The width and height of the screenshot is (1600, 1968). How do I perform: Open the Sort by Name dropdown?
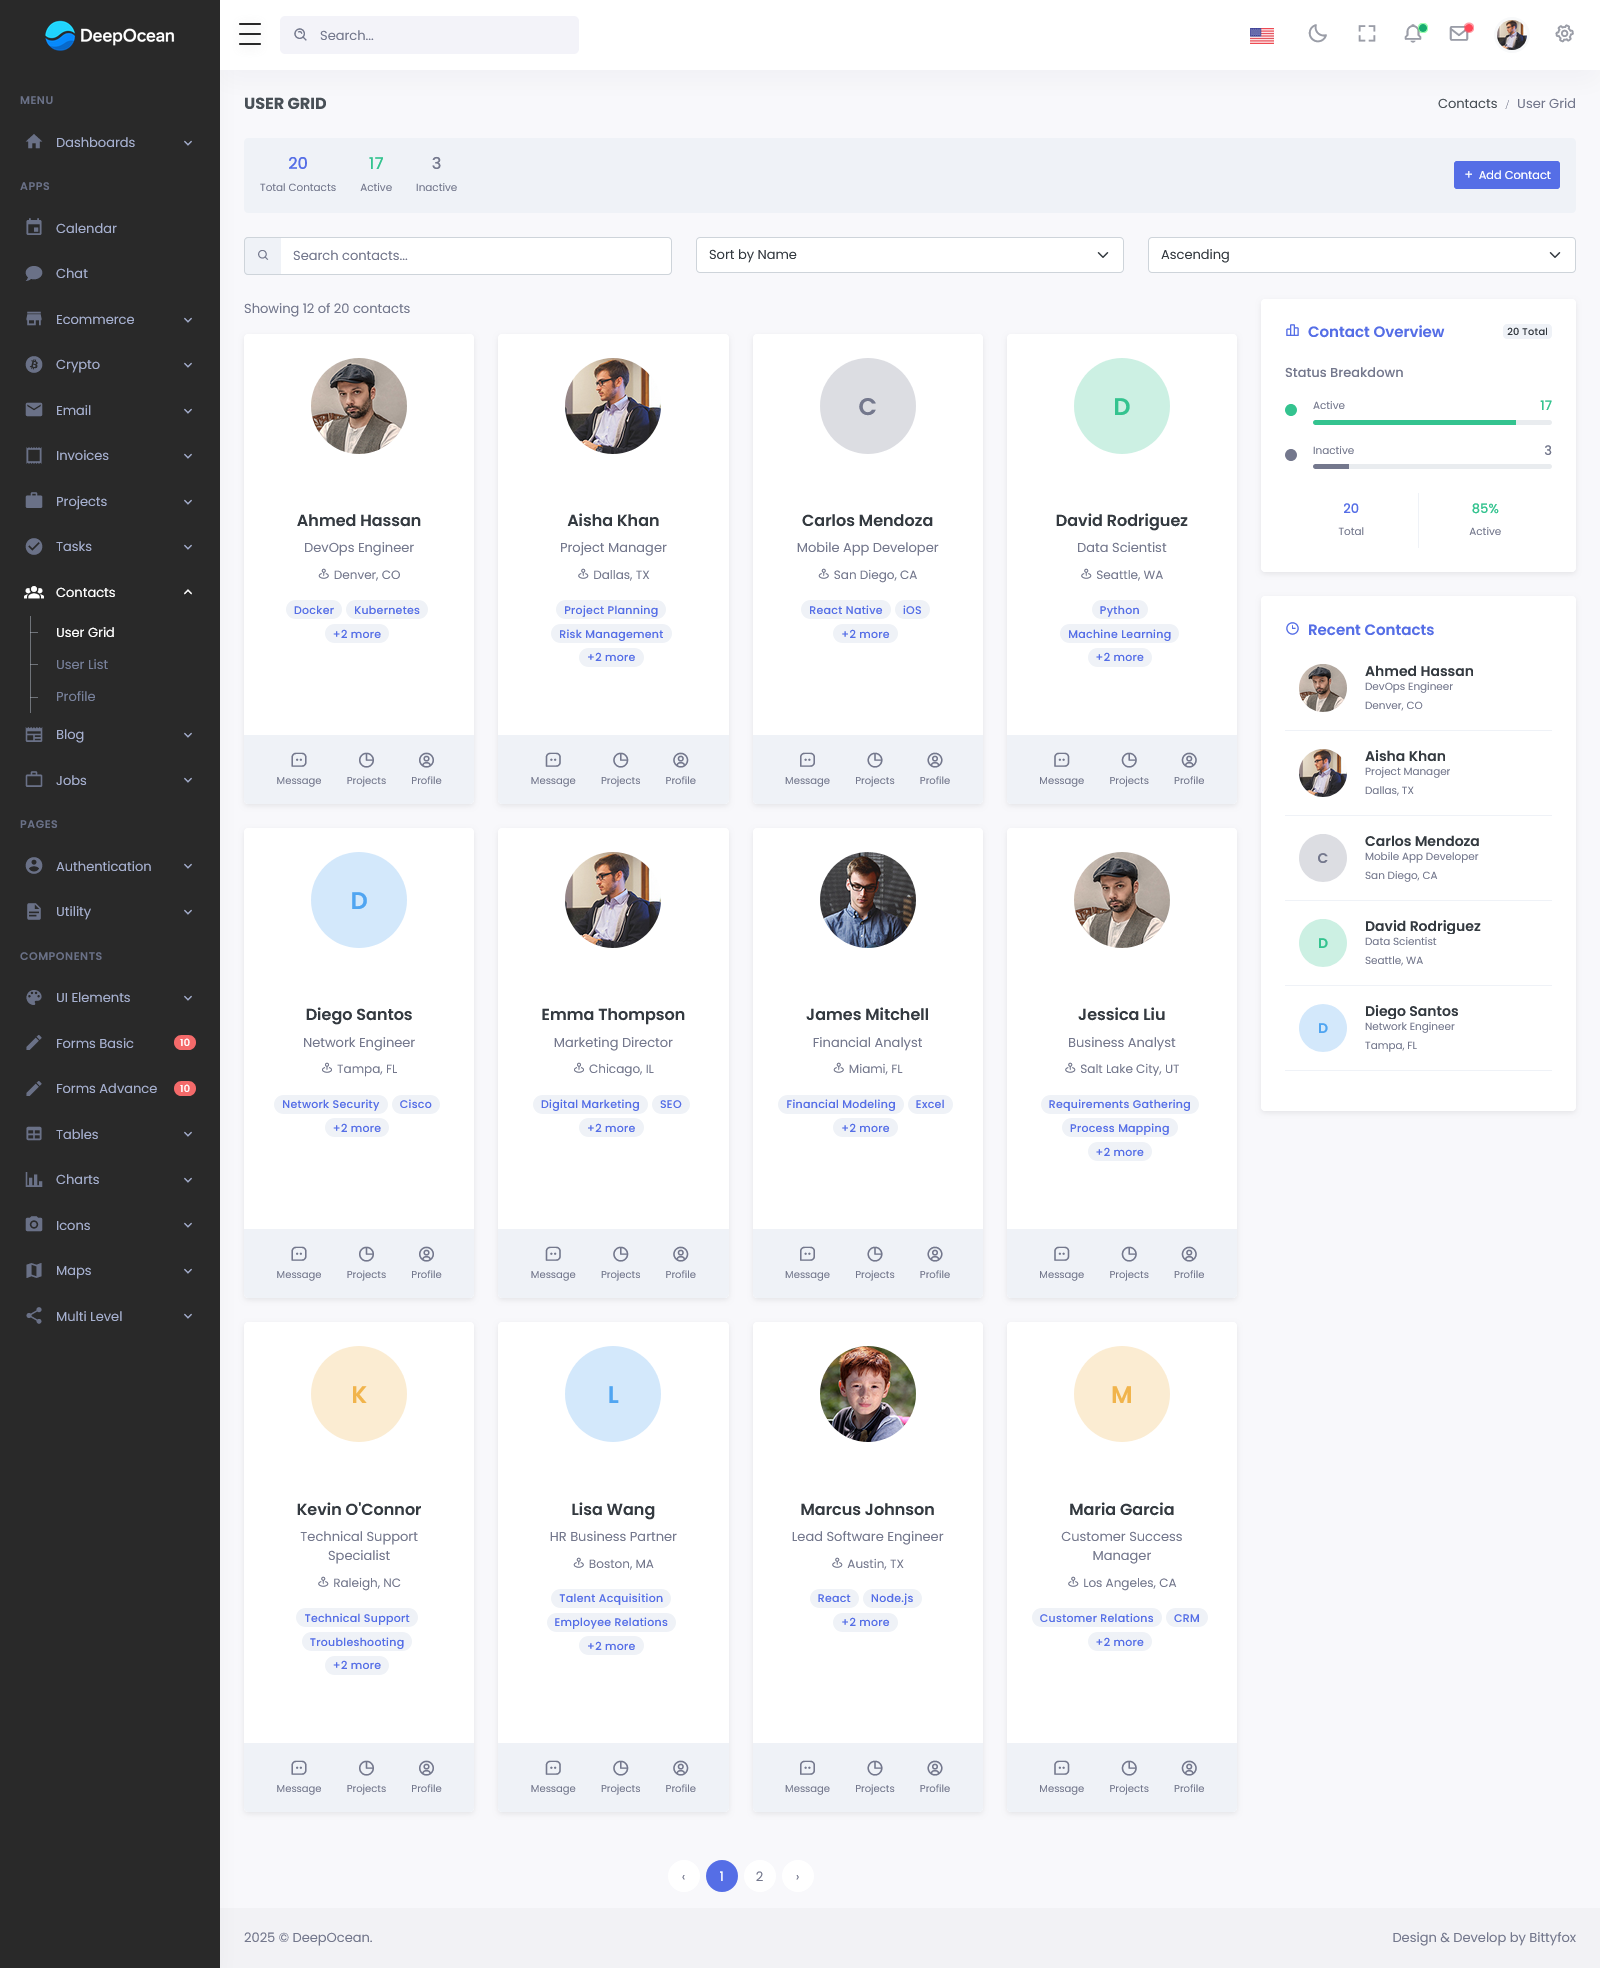click(909, 255)
